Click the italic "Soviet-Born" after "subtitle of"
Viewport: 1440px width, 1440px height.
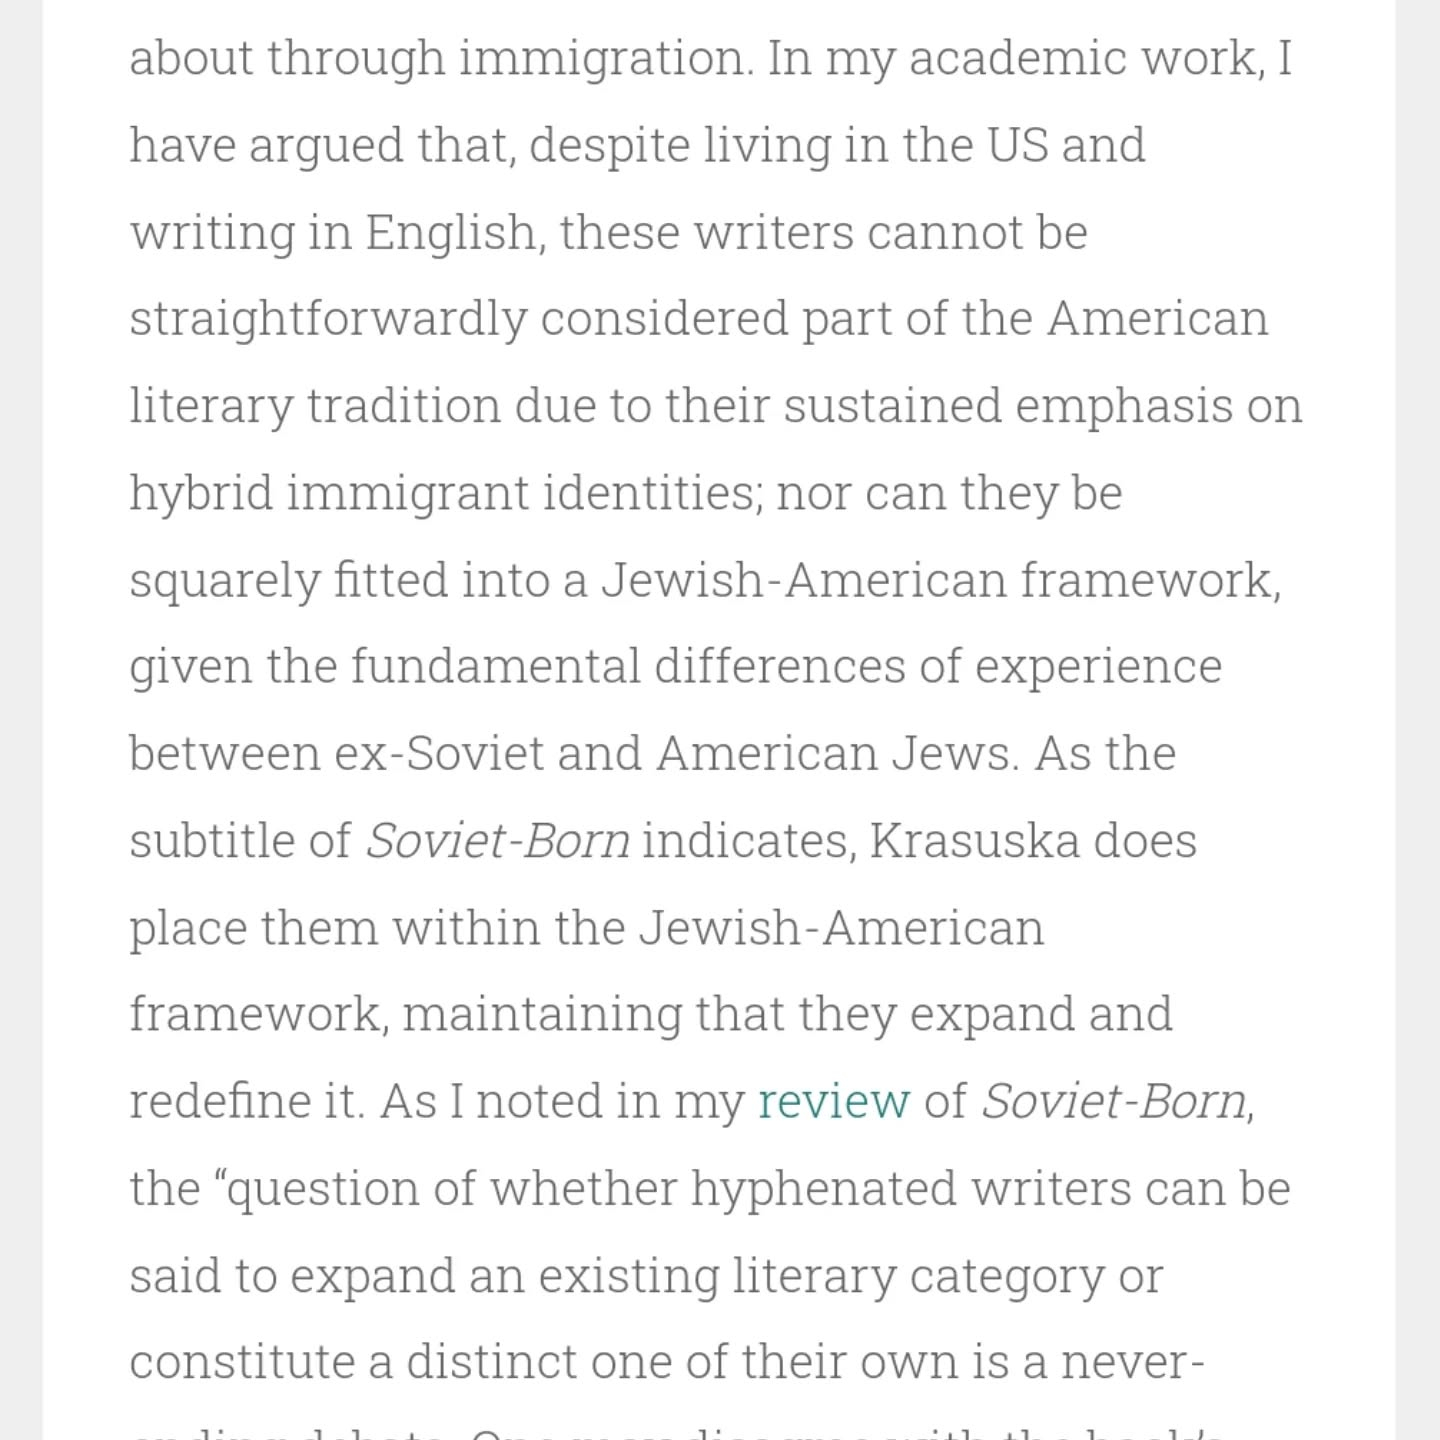(497, 840)
